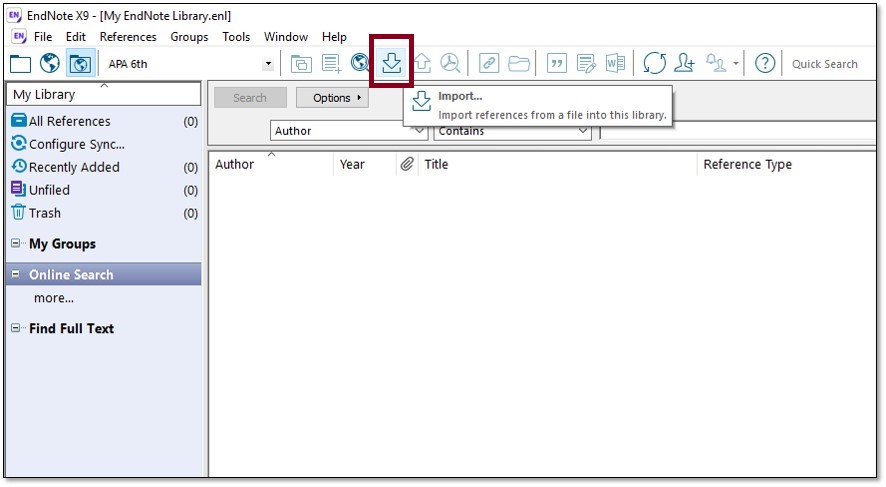Click the Return to Word processor icon
This screenshot has height=487, width=886.
(615, 63)
